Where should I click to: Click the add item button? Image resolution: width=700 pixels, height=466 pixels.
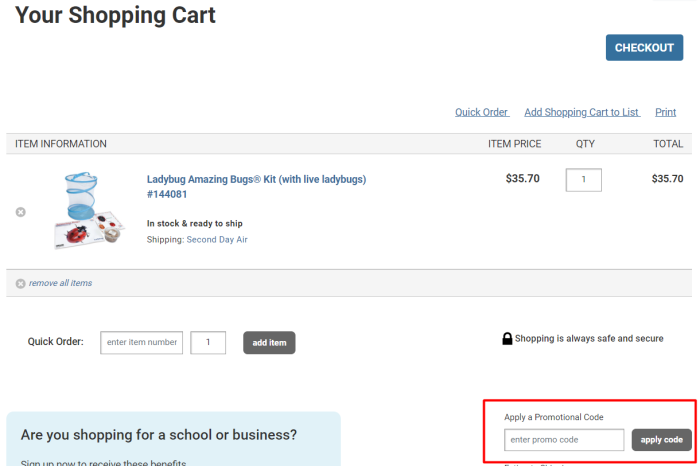[x=269, y=342]
